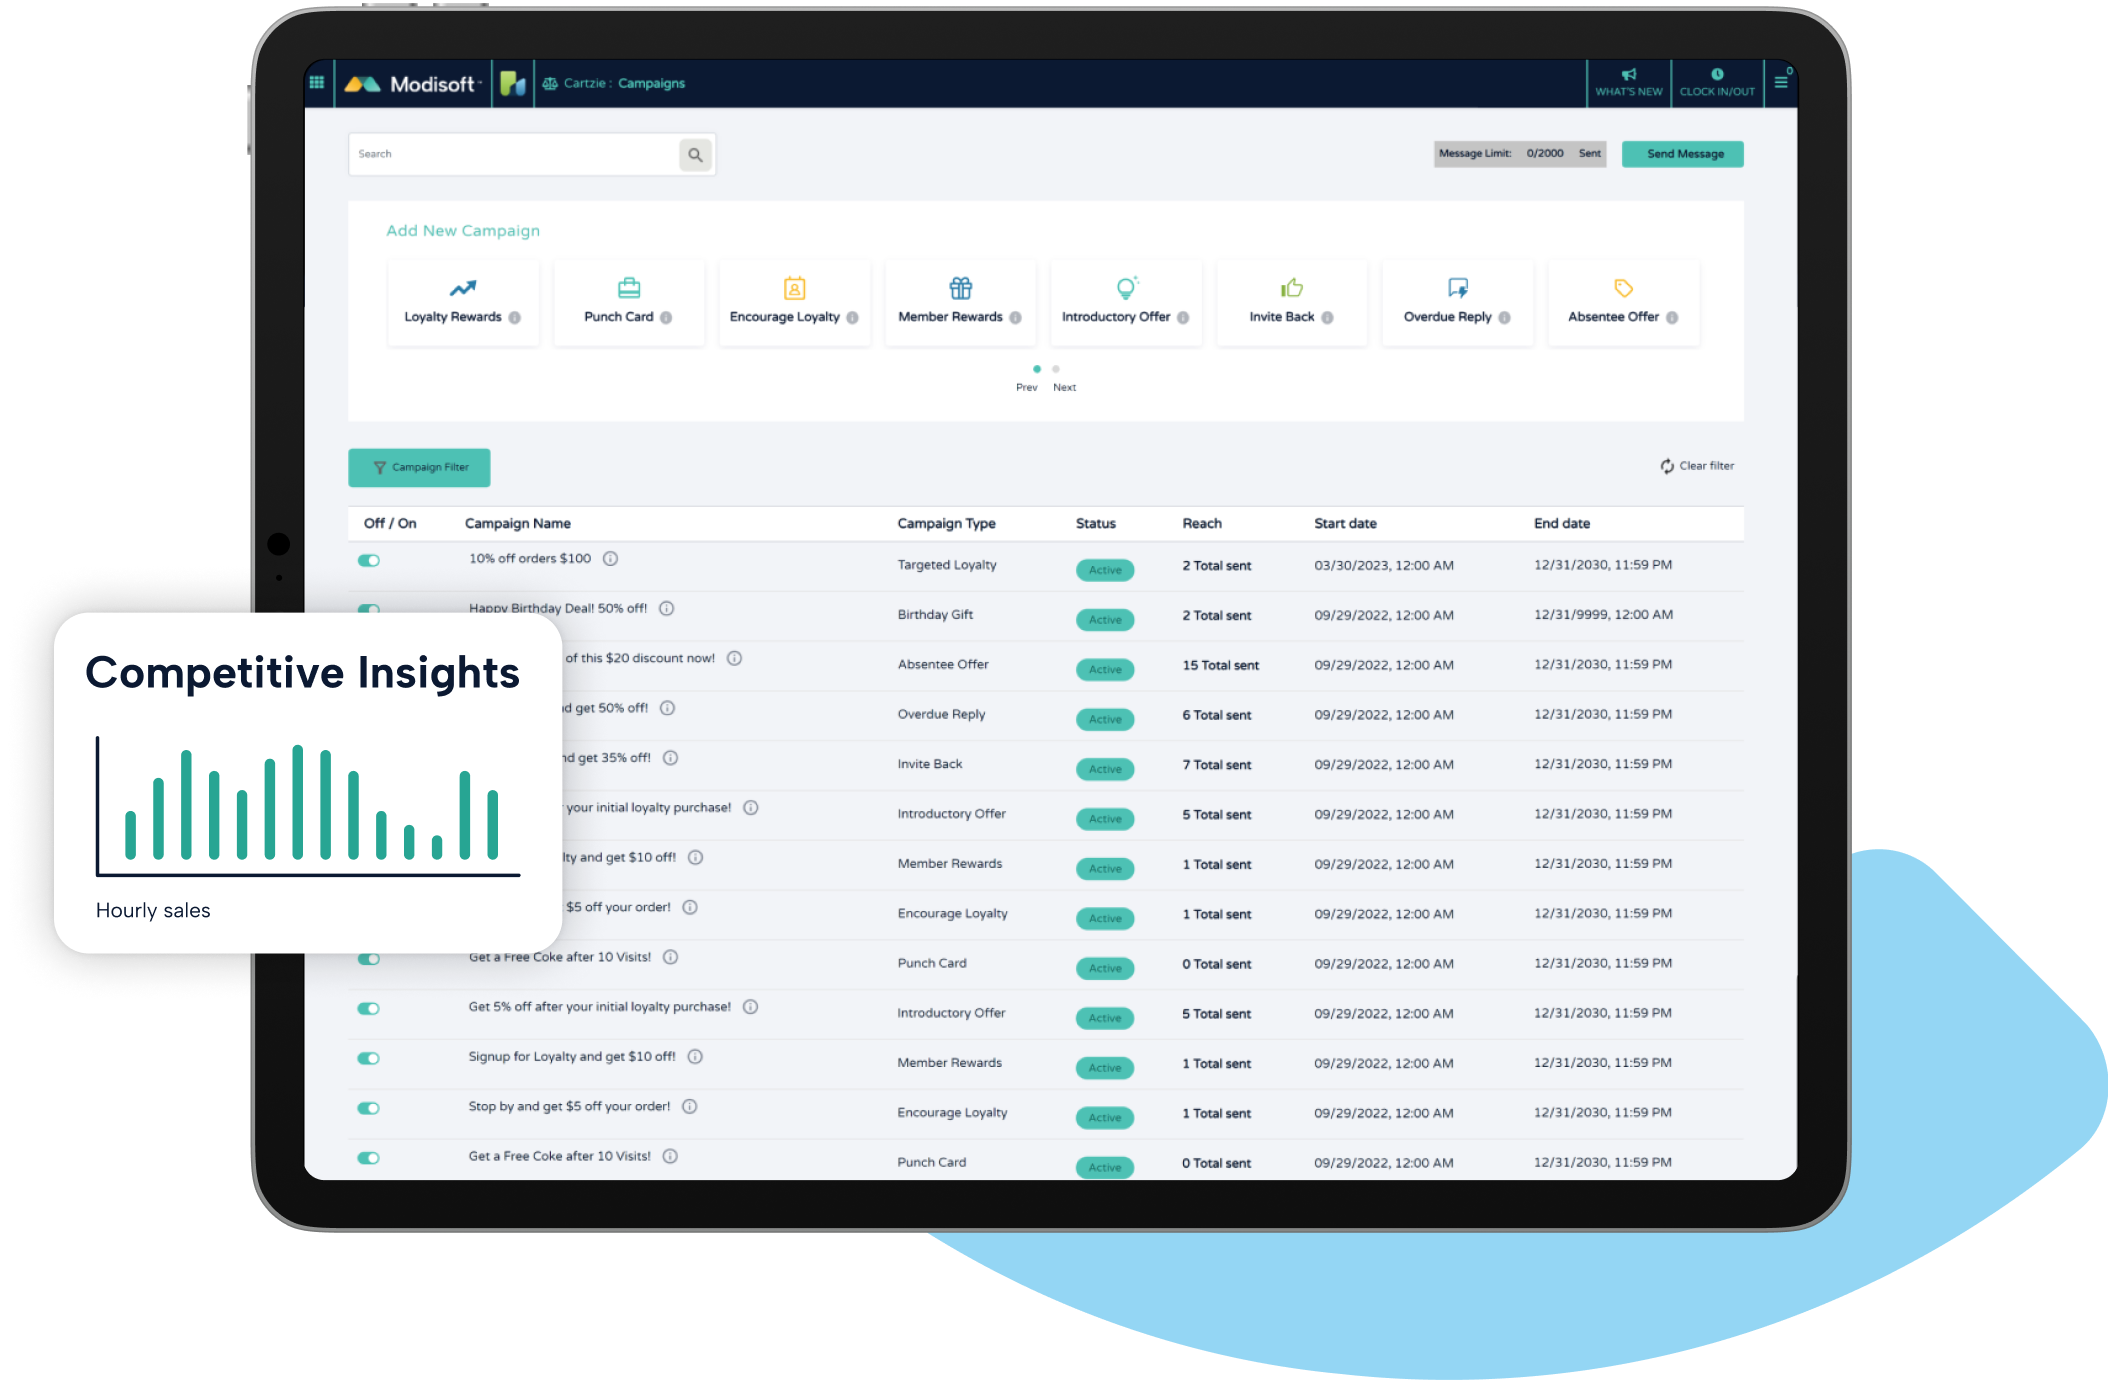Toggle the Stop by and get $5 off campaign
This screenshot has height=1380, width=2108.
[x=369, y=1108]
